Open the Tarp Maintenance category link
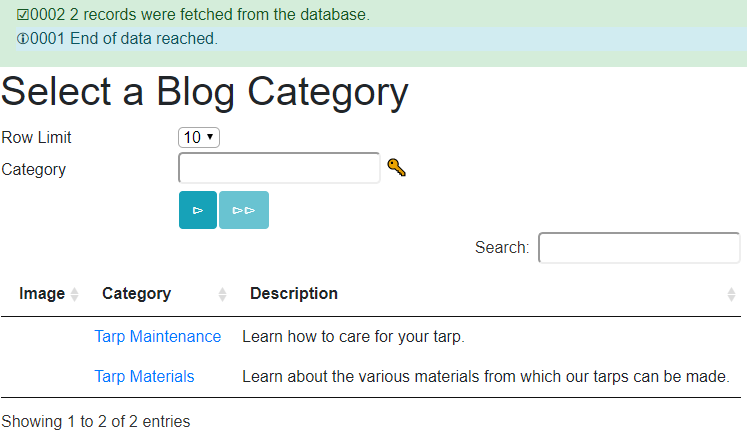 click(157, 337)
